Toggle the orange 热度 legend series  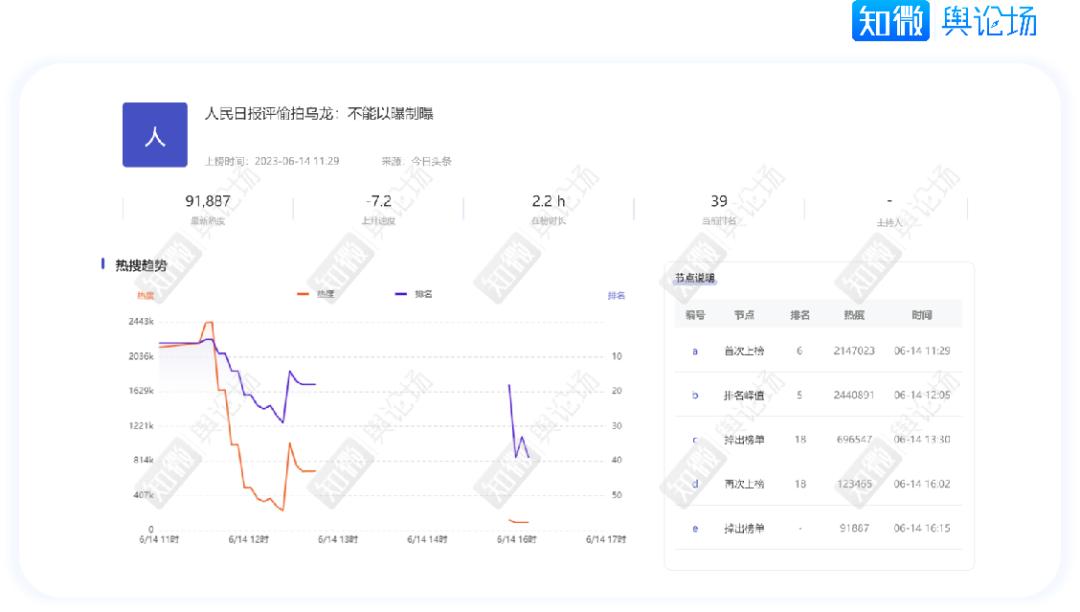coord(316,294)
